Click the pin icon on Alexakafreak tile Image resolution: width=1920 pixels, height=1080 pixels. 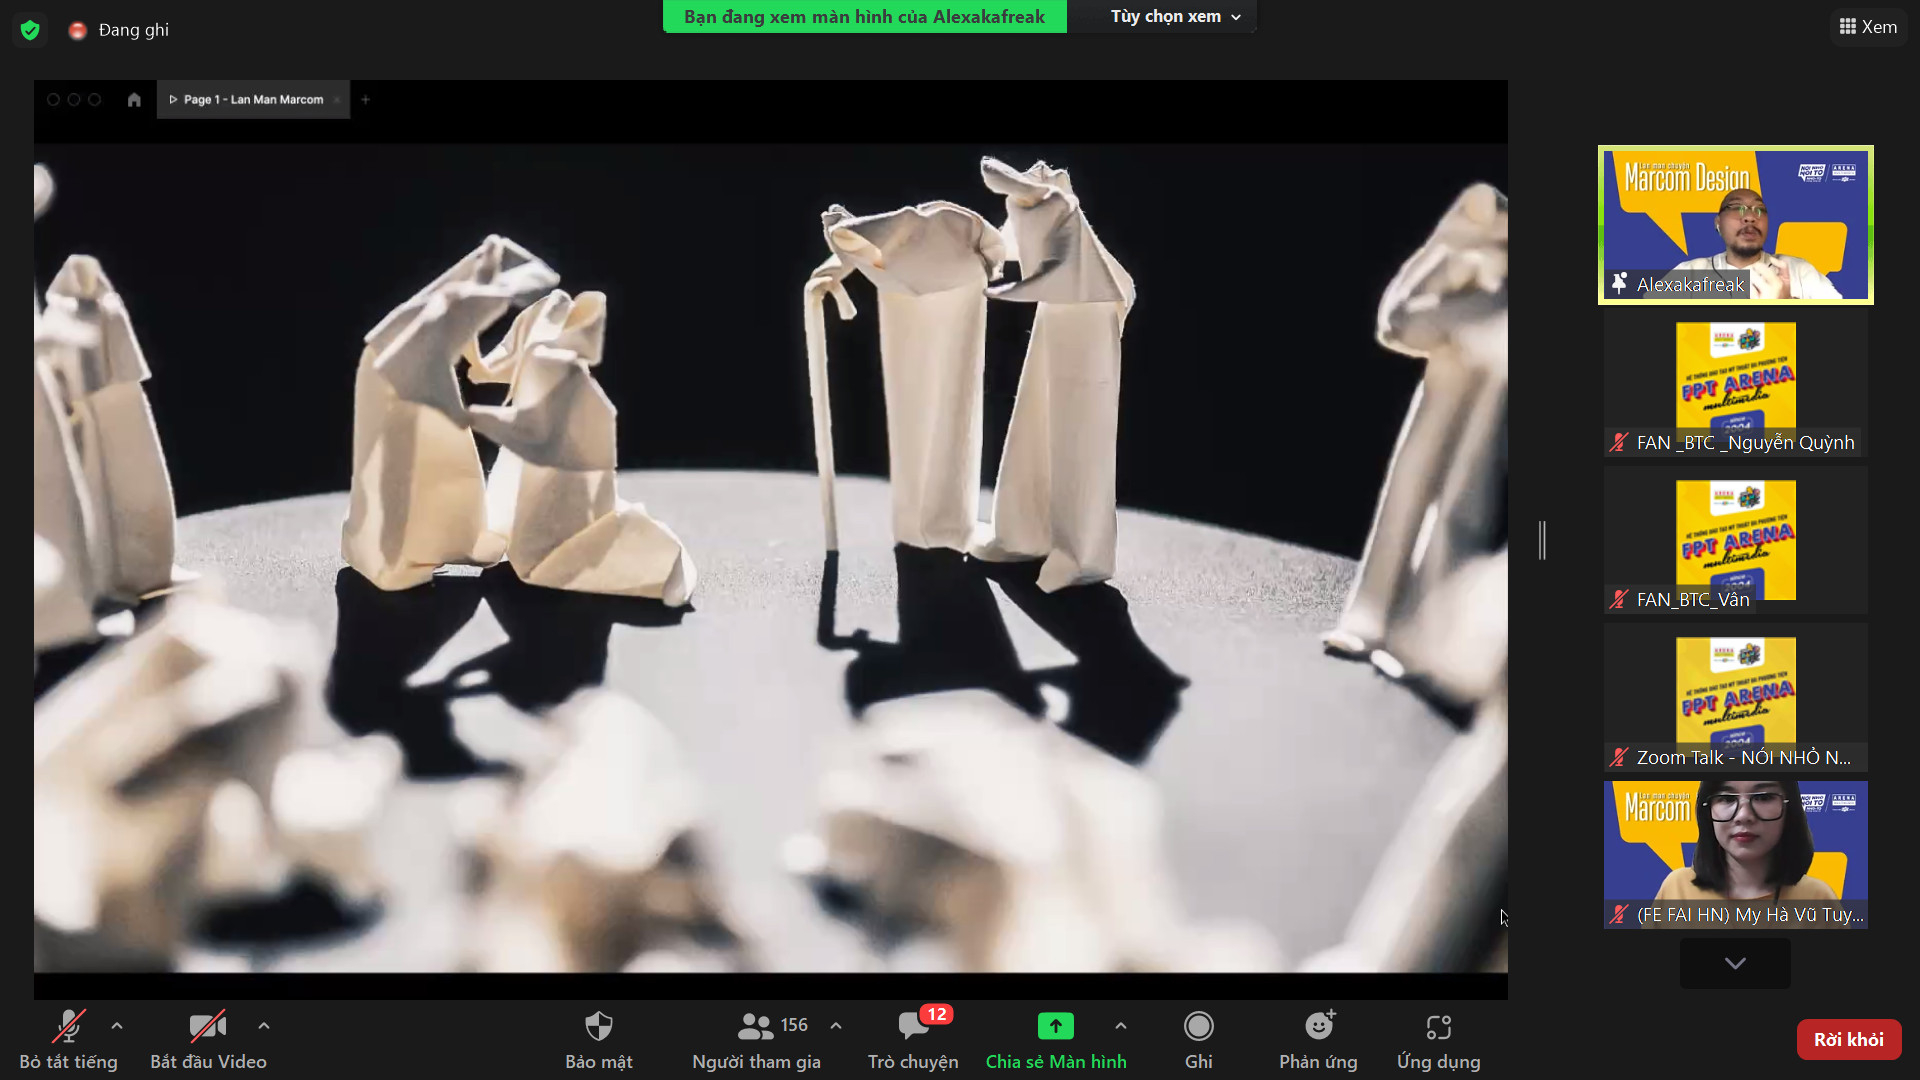coord(1619,284)
